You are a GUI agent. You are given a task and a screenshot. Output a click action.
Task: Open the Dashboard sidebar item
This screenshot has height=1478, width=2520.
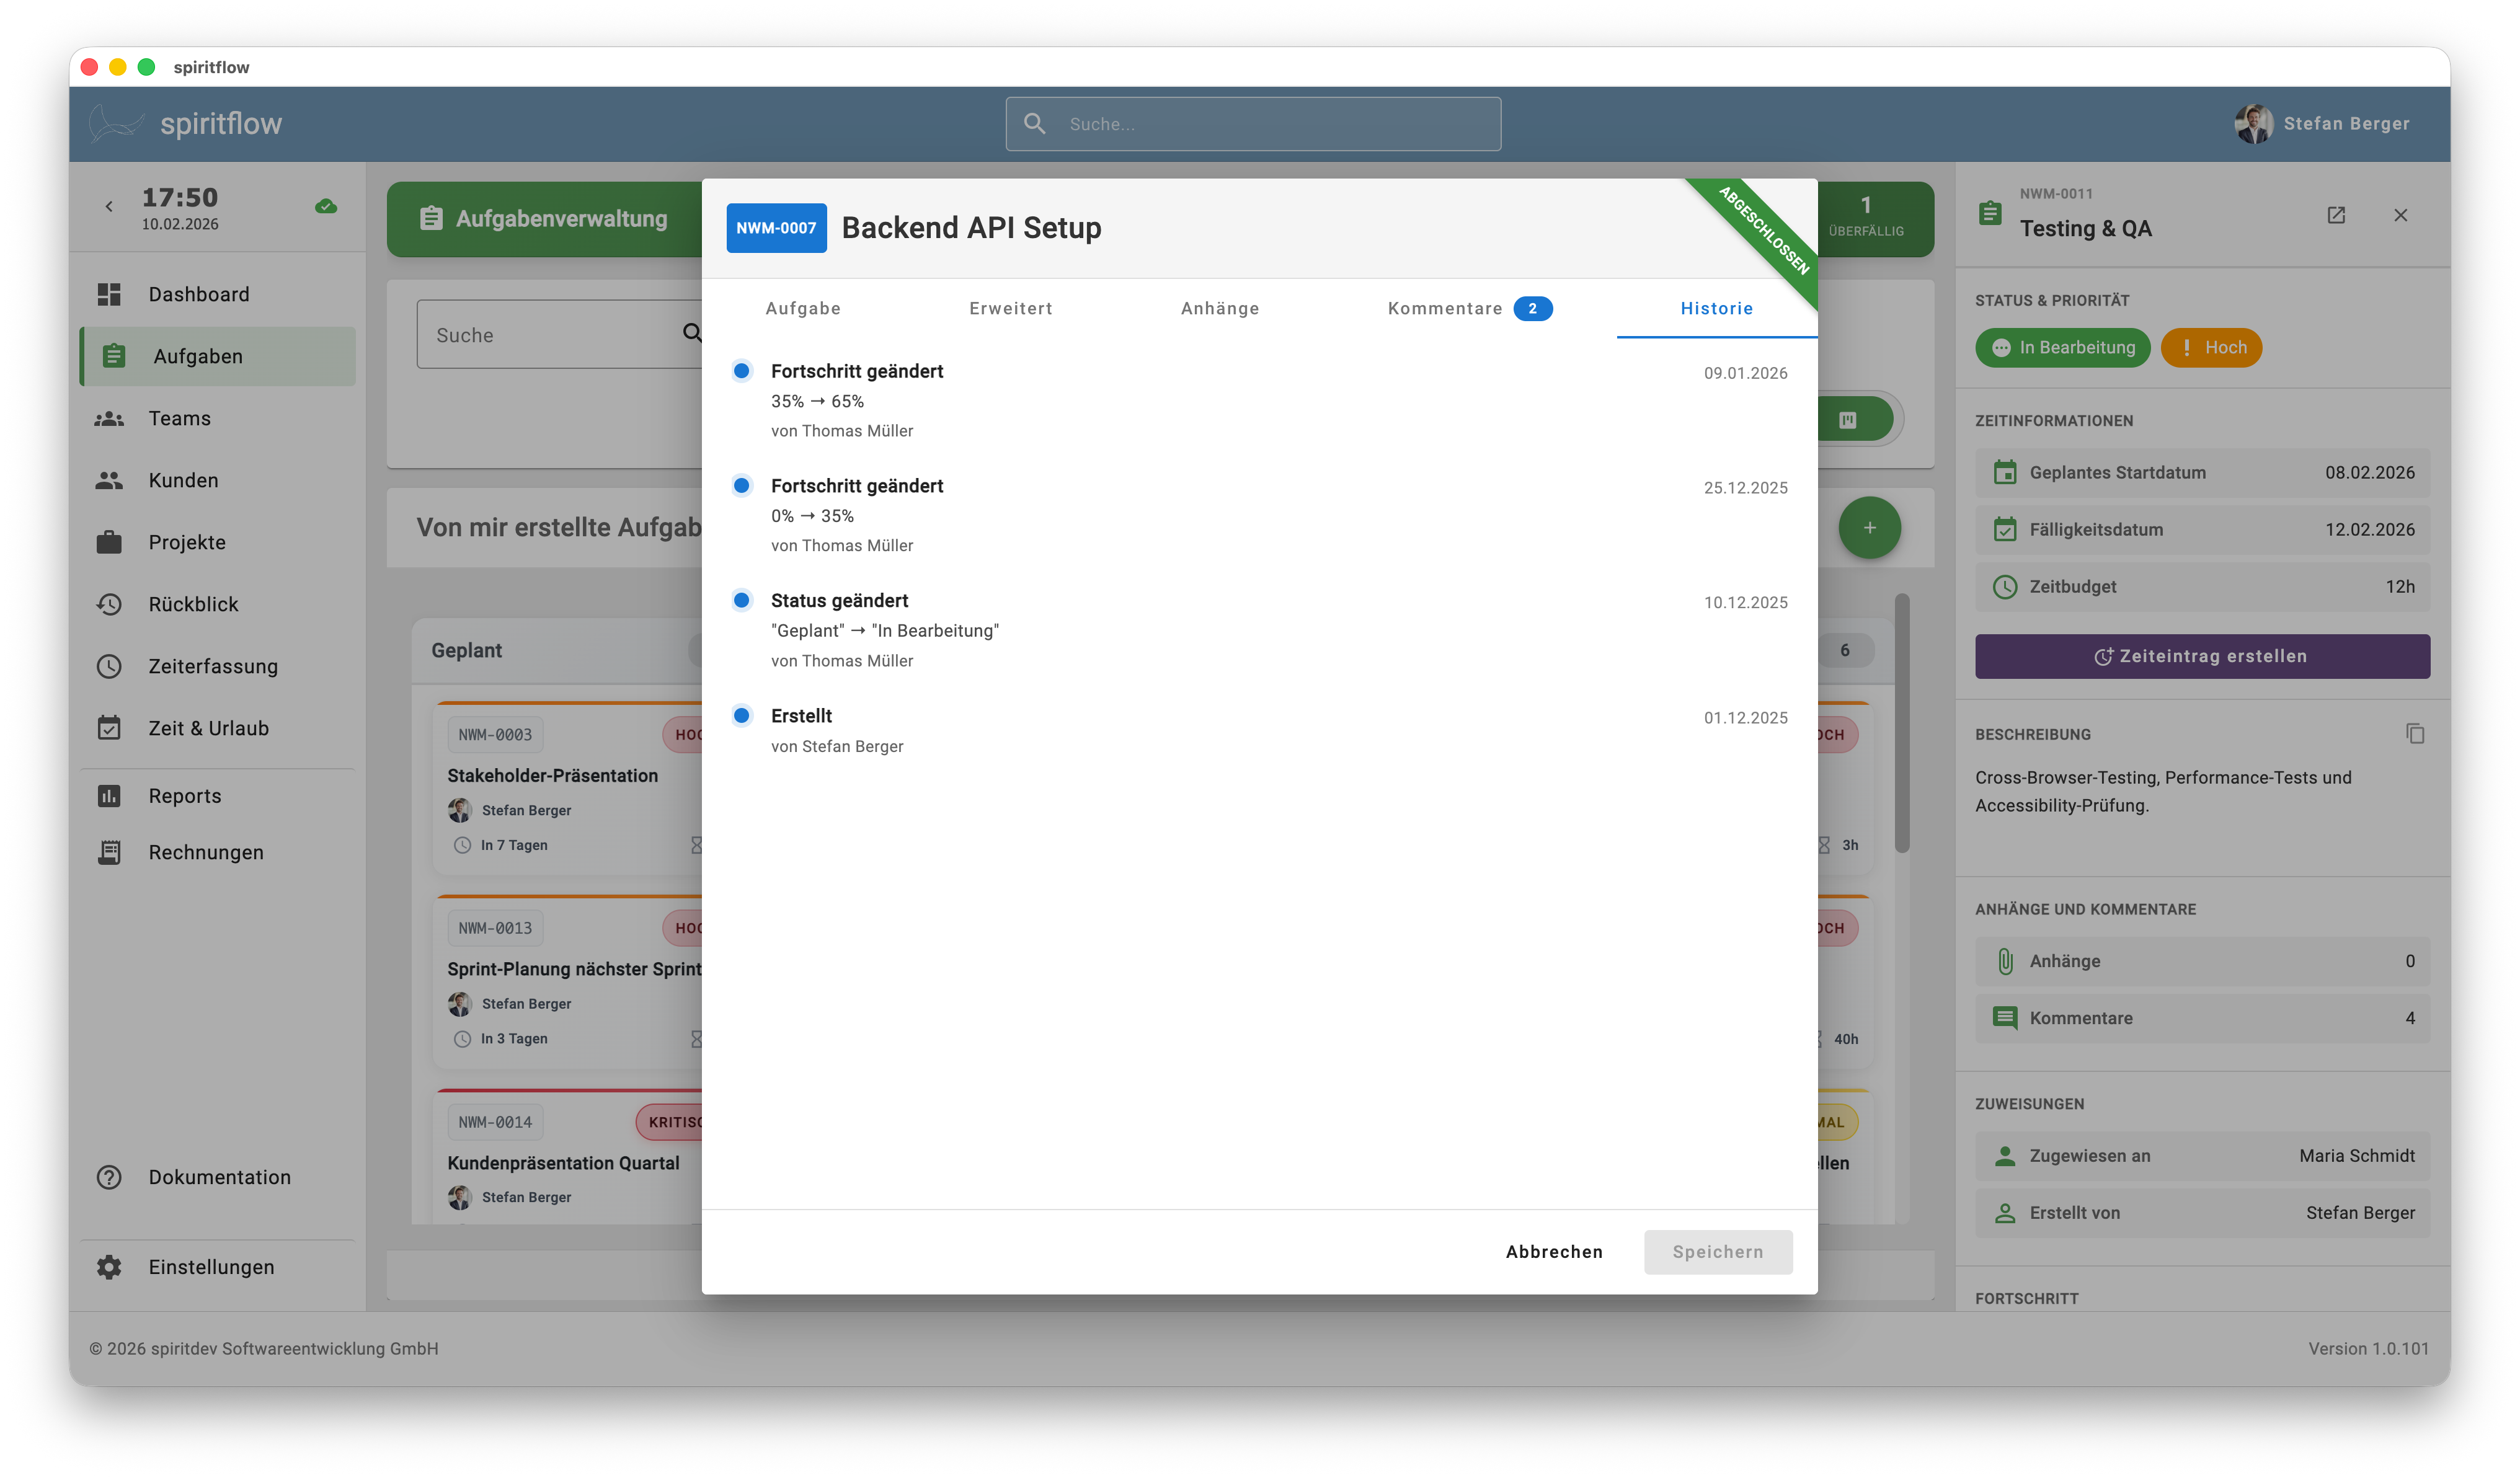tap(198, 294)
